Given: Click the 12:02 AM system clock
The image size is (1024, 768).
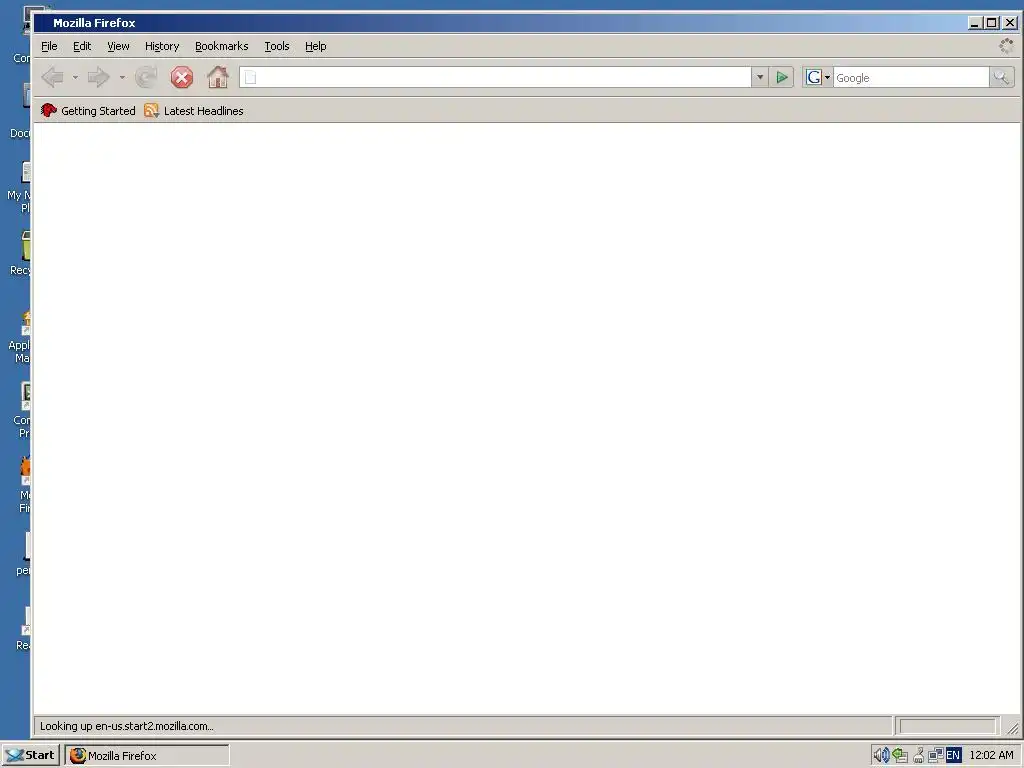Looking at the screenshot, I should coord(991,756).
